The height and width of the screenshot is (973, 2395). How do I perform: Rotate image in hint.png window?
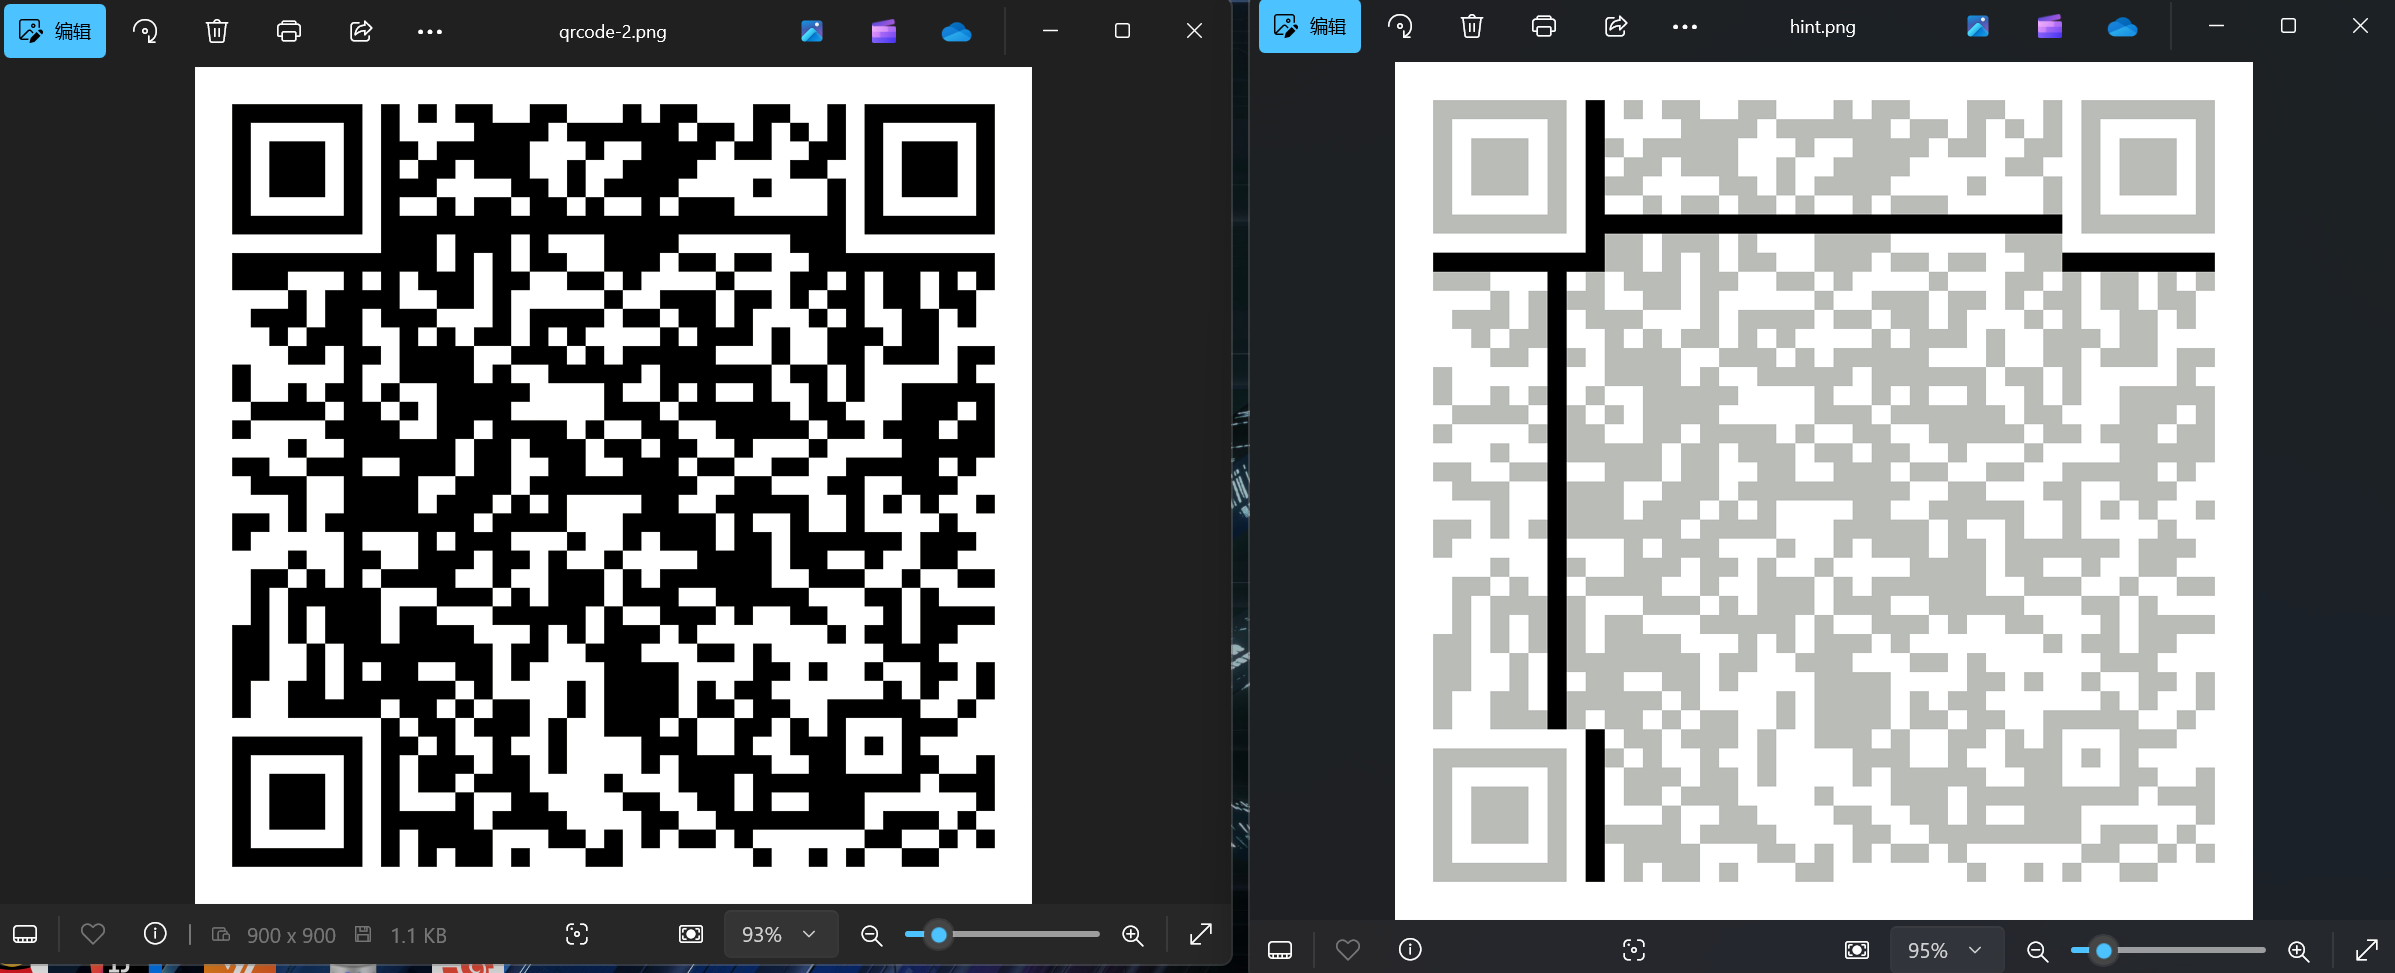coord(1400,26)
